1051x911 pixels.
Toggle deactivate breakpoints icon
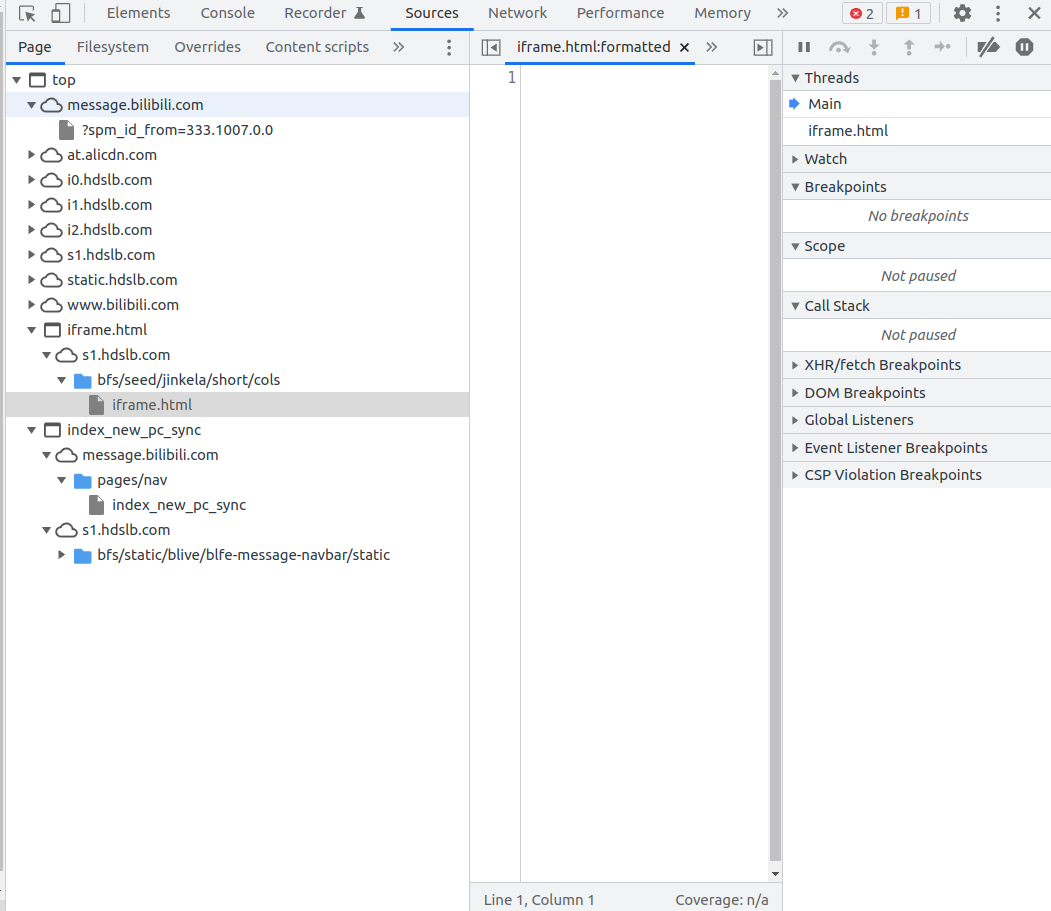tap(988, 47)
